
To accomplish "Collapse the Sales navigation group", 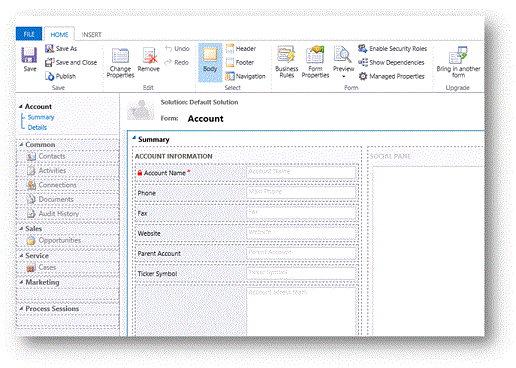I will [x=21, y=228].
